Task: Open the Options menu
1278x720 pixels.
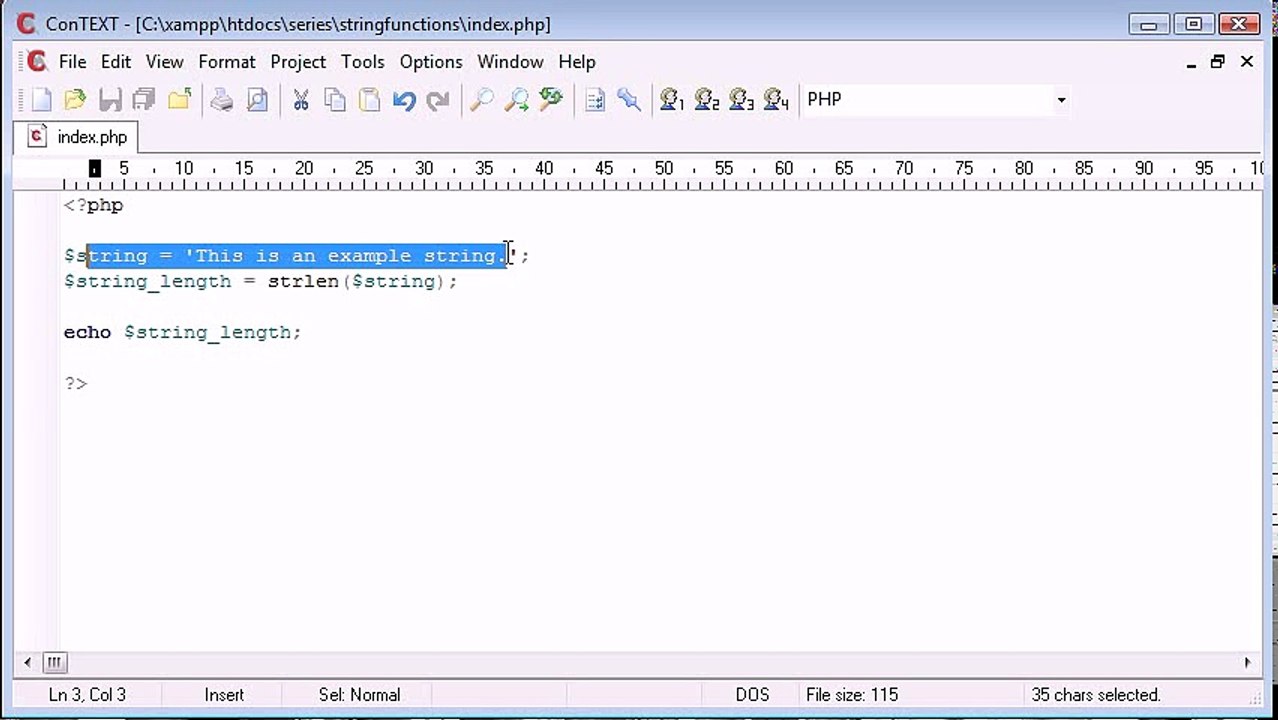Action: point(431,62)
